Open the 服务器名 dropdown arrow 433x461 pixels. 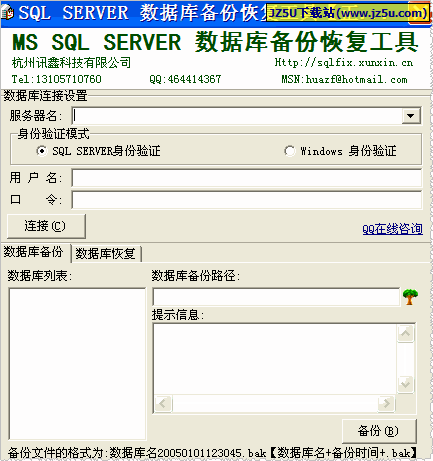[x=411, y=116]
